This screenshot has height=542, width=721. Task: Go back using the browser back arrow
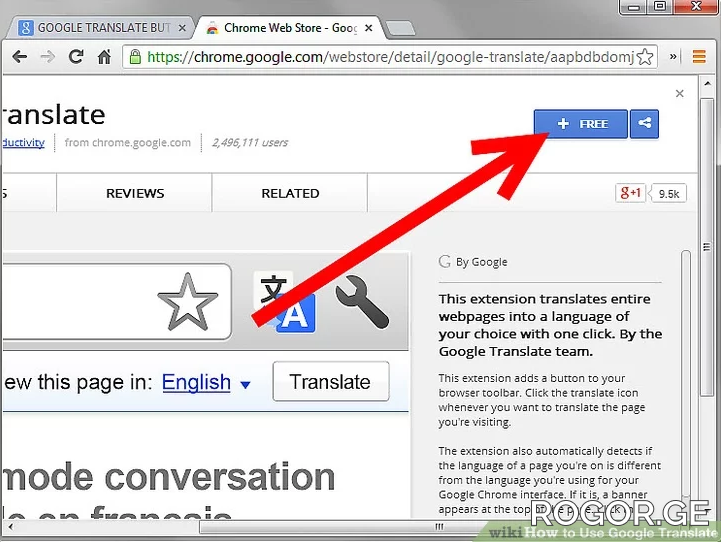pyautogui.click(x=19, y=57)
